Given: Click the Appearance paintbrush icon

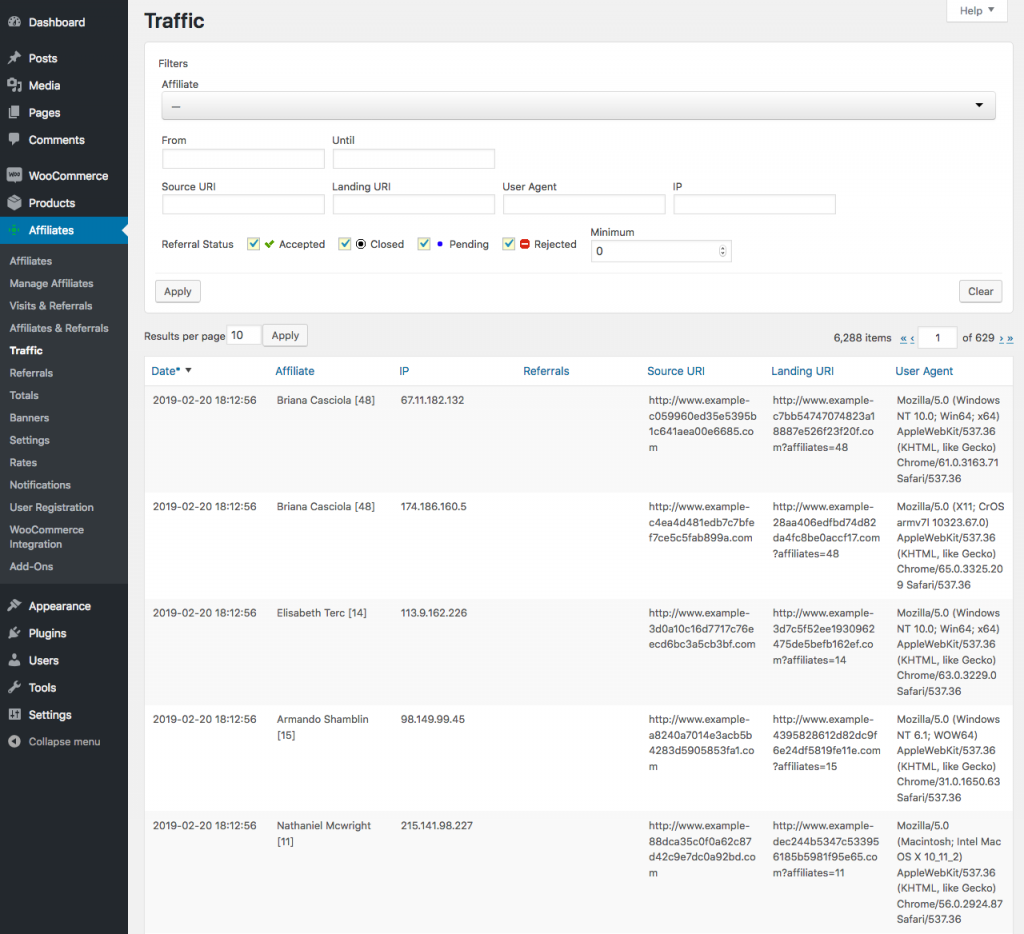Looking at the screenshot, I should (14, 605).
